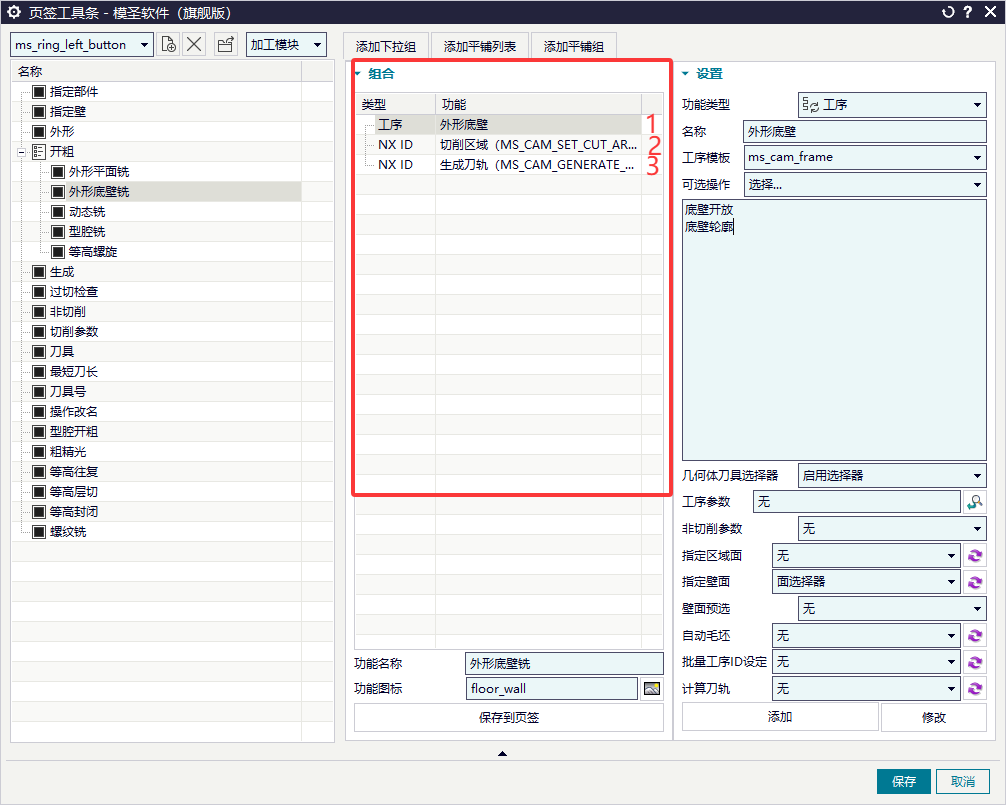Click the 名称 column header
This screenshot has height=805, width=1006.
(x=157, y=71)
